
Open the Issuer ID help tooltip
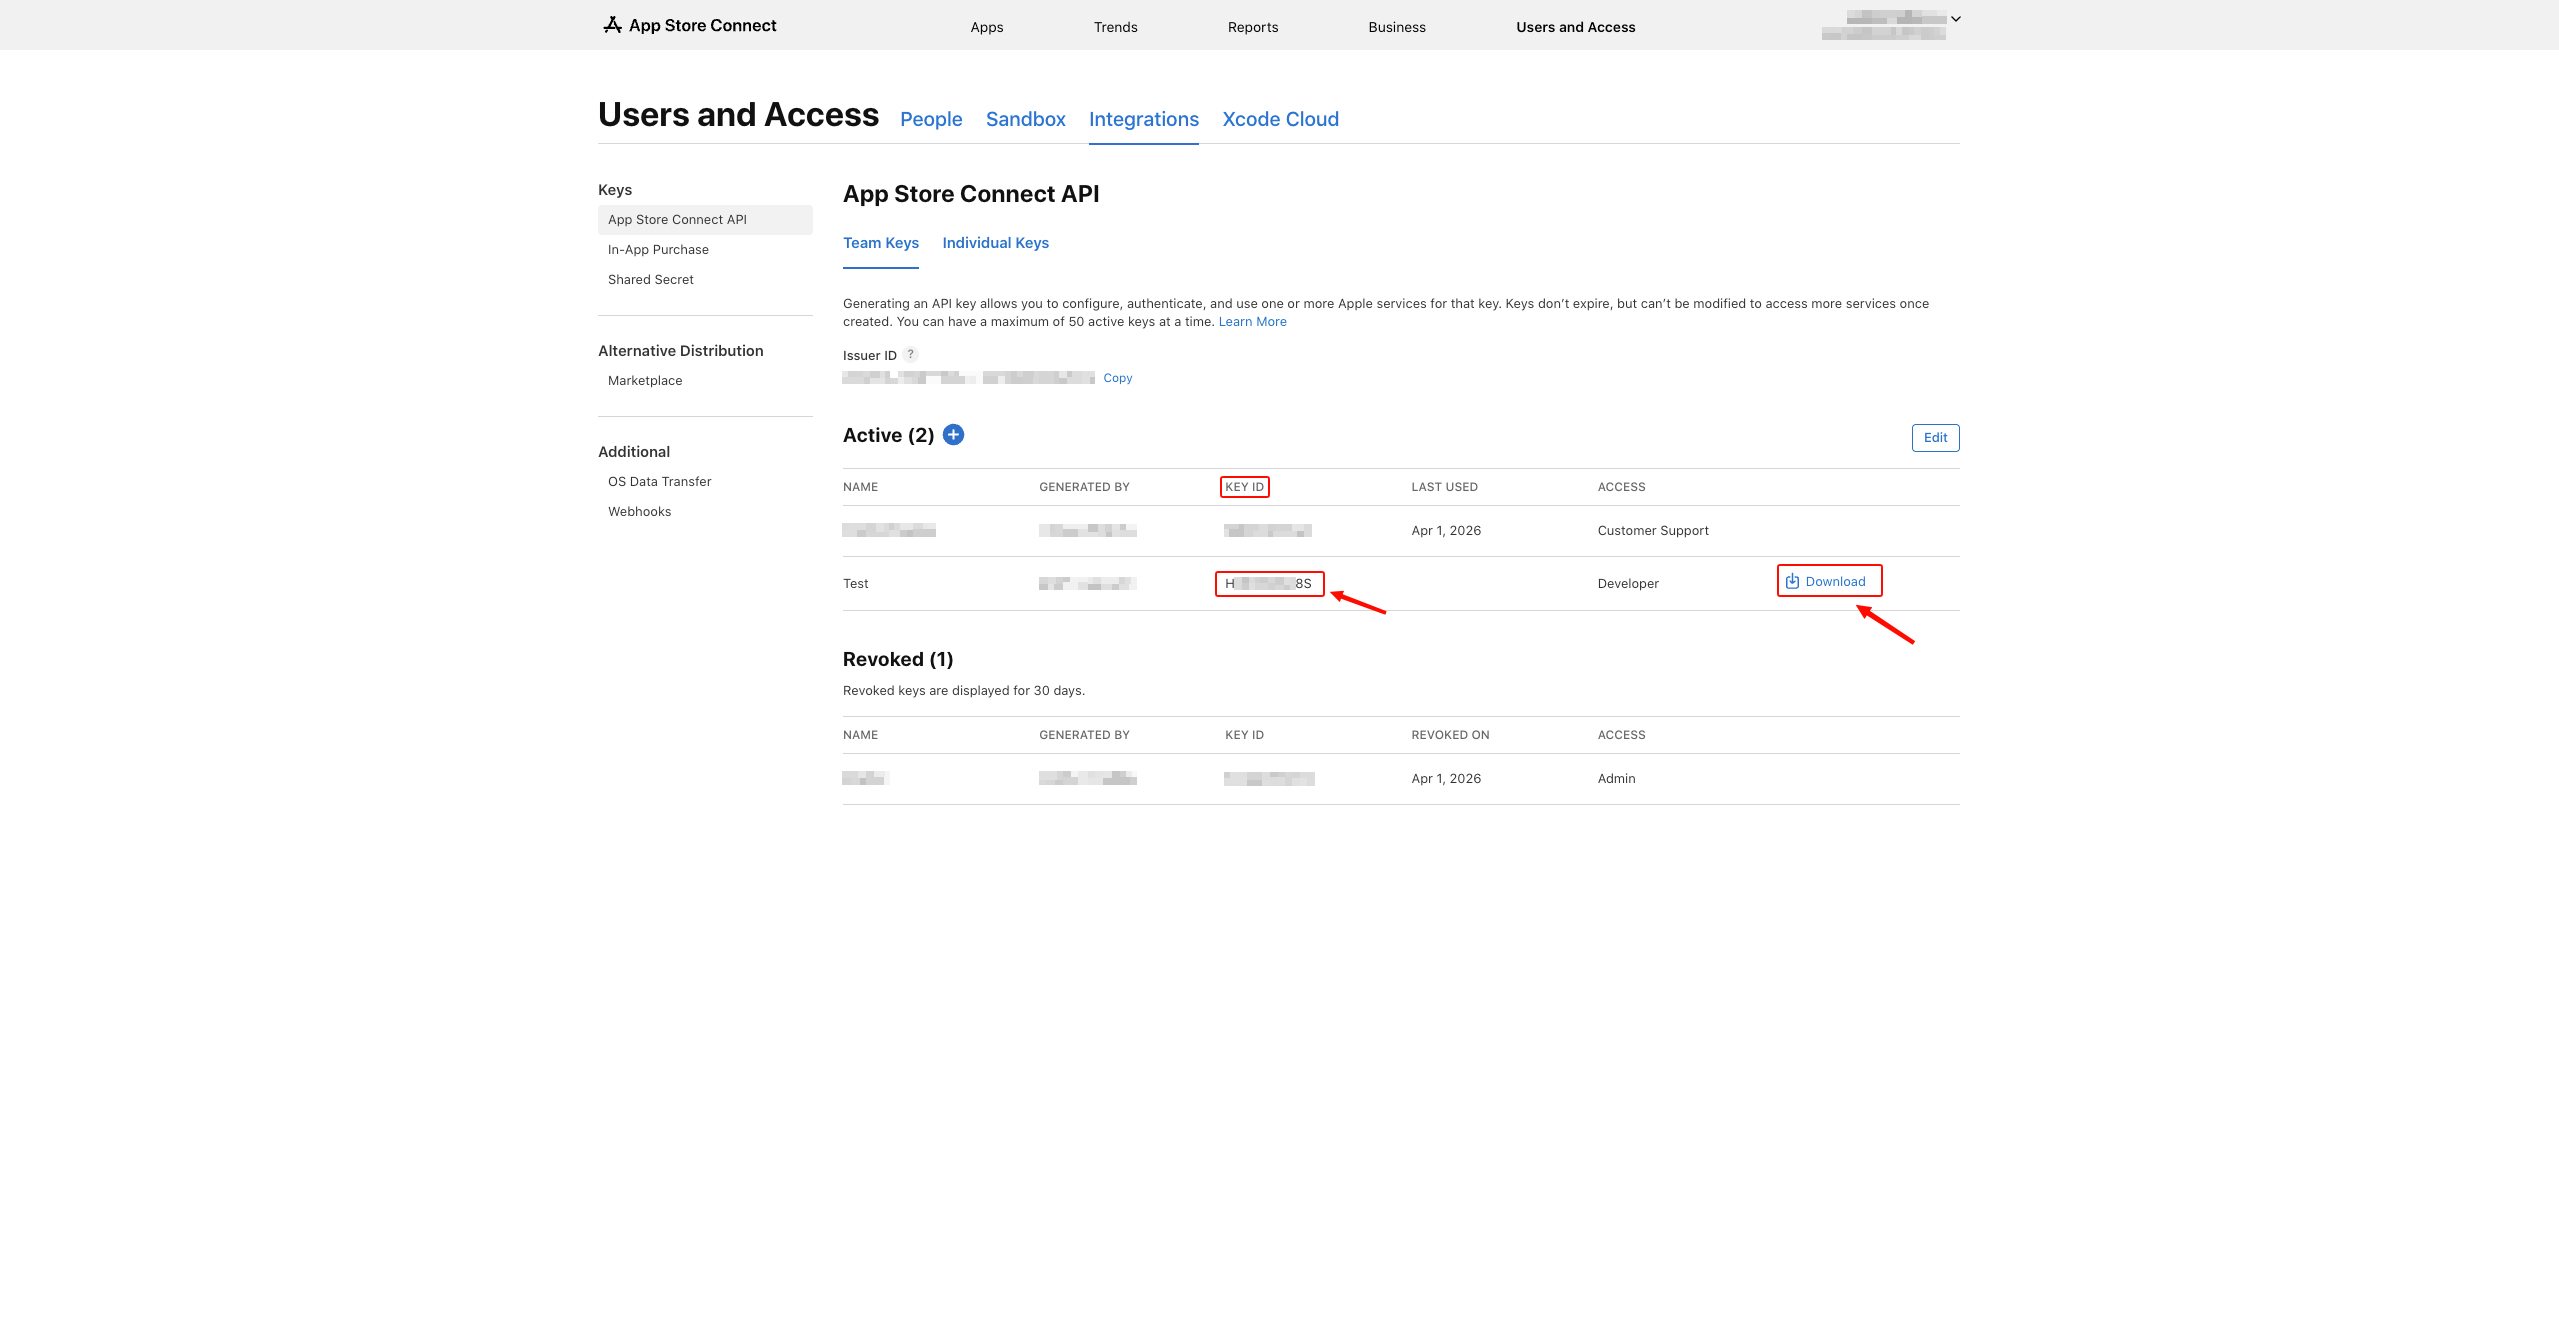pyautogui.click(x=910, y=354)
